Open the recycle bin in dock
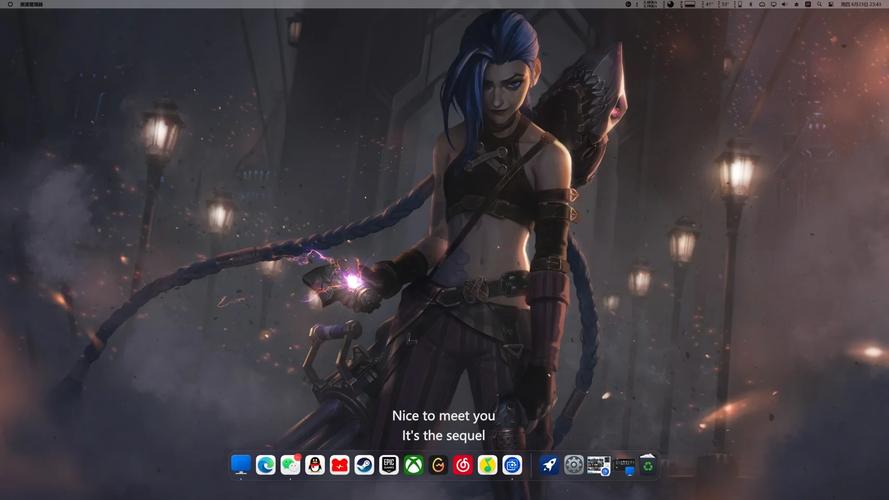The height and width of the screenshot is (500, 889). tap(647, 464)
